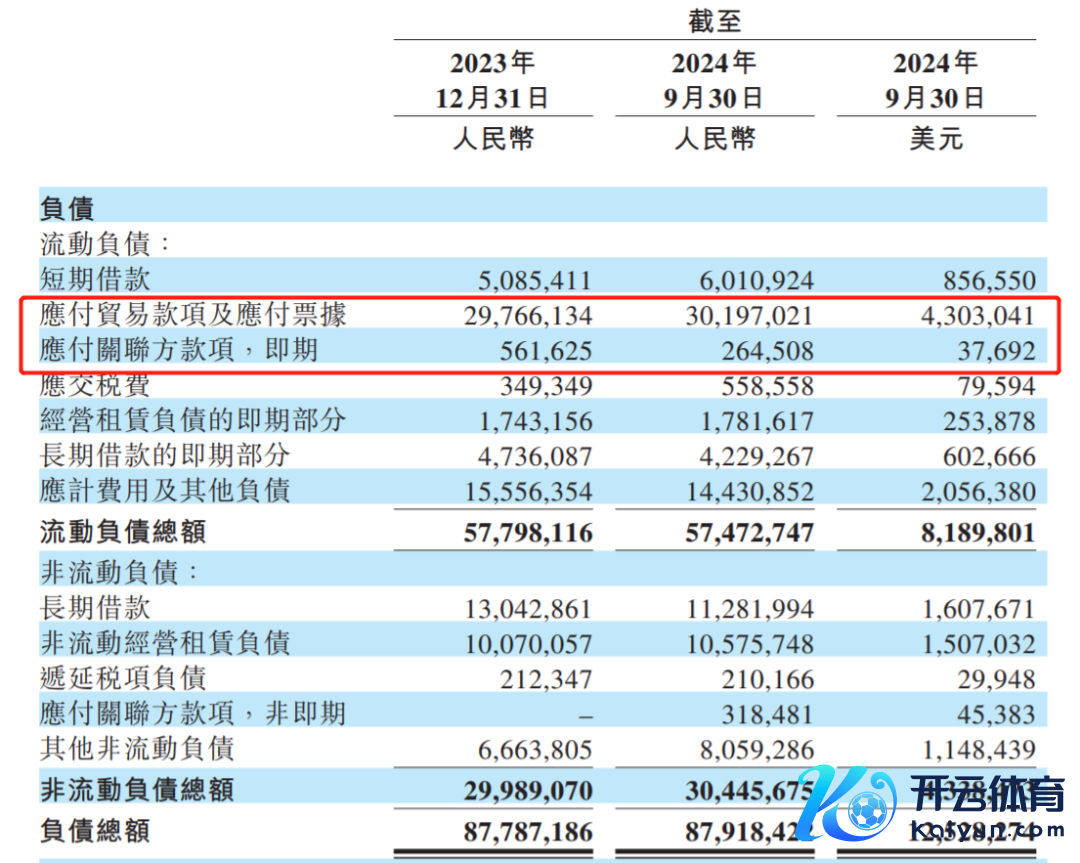
Task: Click the 非流動負債 subsection label
Action: coord(119,572)
